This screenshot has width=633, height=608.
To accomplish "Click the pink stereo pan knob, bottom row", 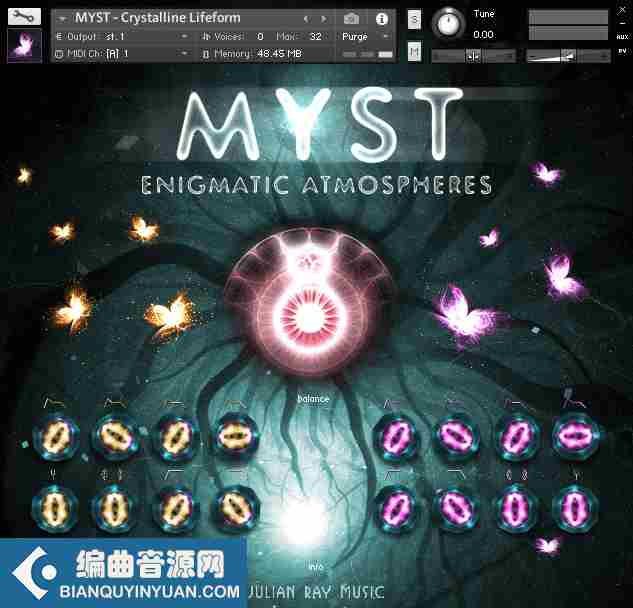I will [516, 508].
